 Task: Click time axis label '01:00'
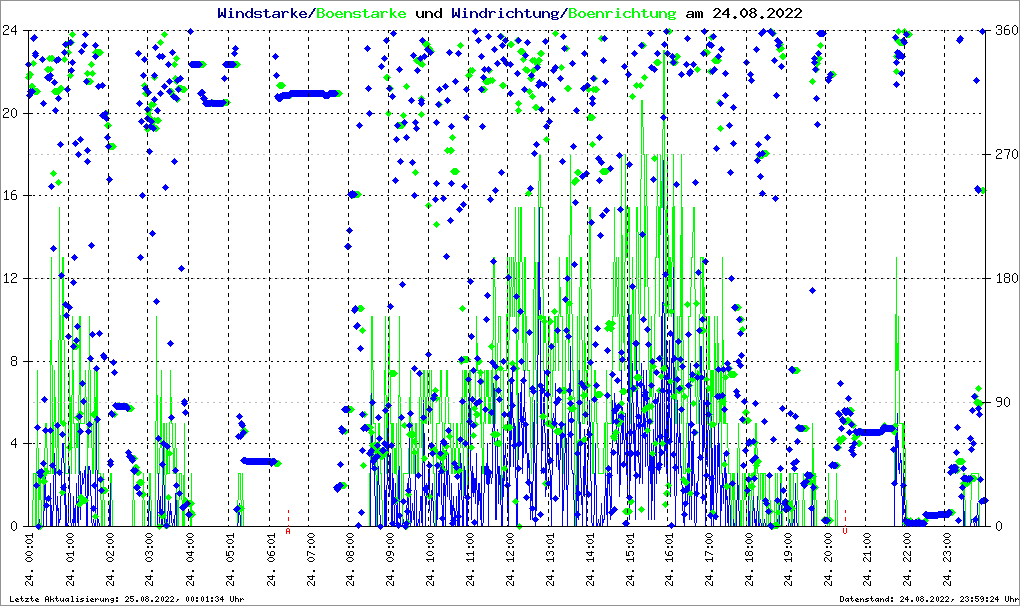pos(70,549)
